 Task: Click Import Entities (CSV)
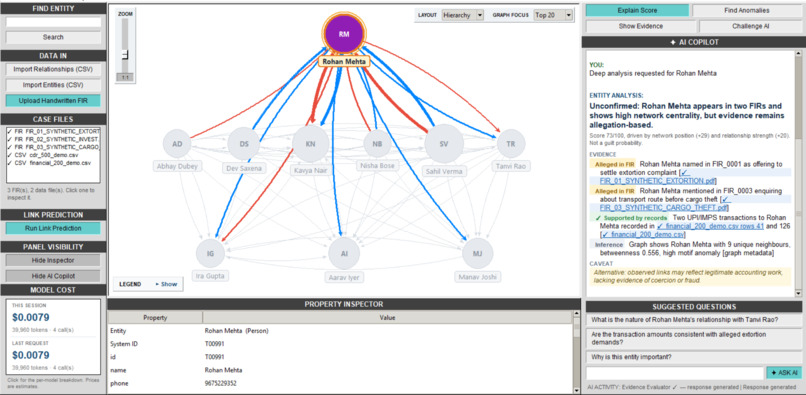(x=53, y=85)
